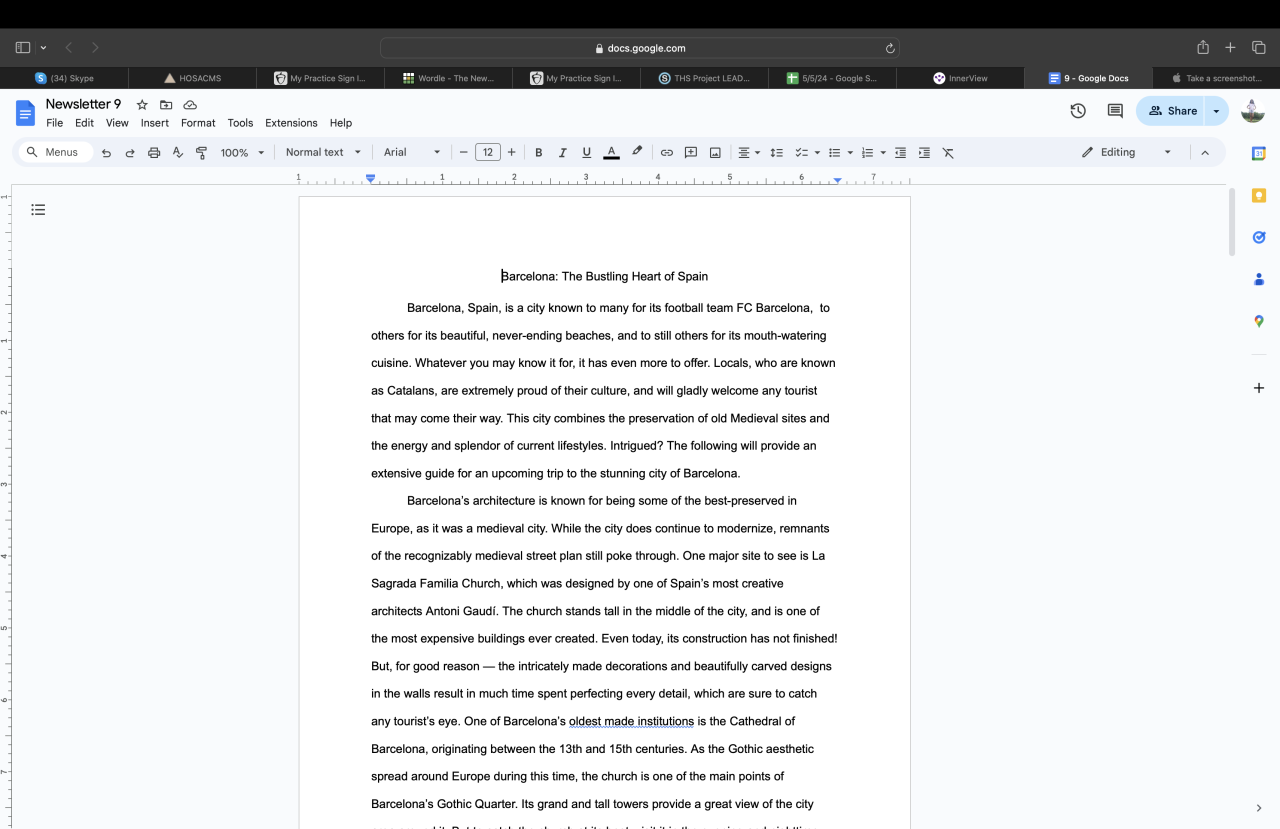Open the Safari share button
The image size is (1280, 829).
click(1203, 48)
